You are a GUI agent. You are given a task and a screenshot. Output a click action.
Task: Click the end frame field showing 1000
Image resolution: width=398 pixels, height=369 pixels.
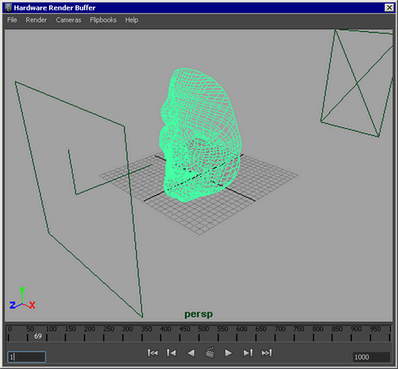point(371,357)
